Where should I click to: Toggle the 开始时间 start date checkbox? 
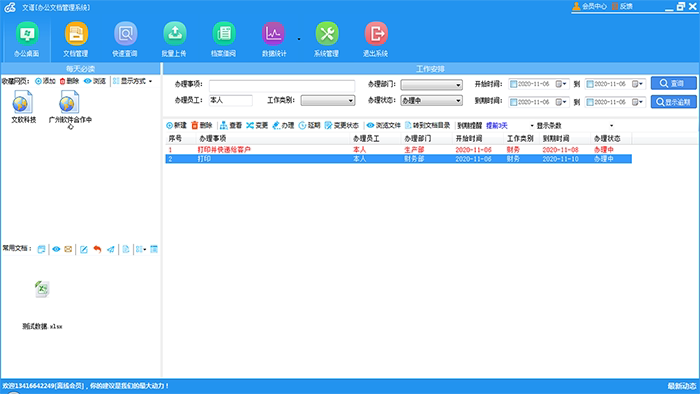[514, 84]
